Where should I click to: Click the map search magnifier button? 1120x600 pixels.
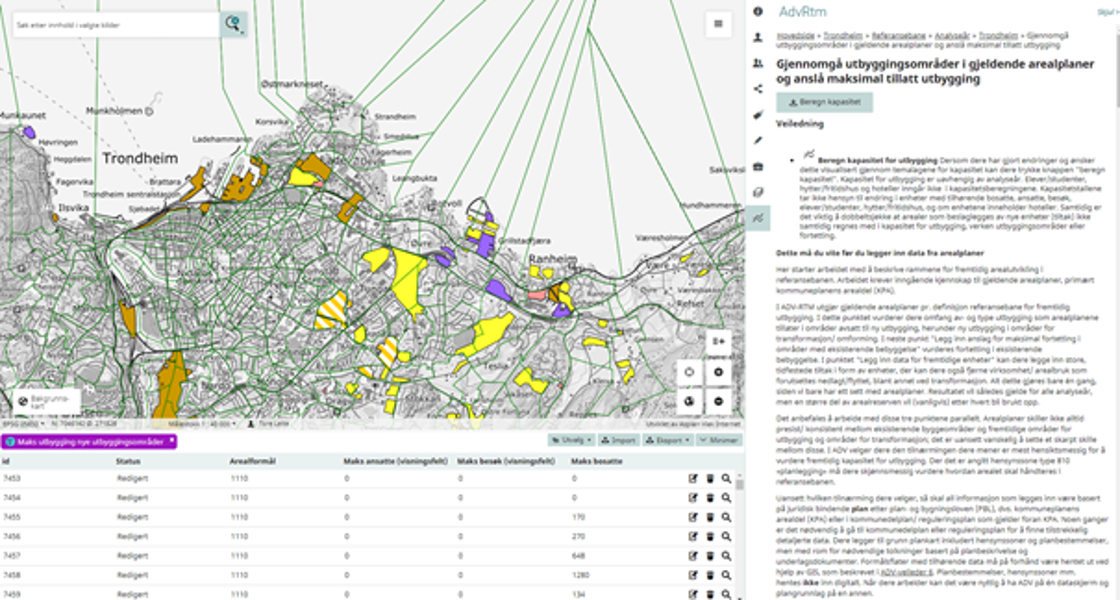pyautogui.click(x=234, y=24)
